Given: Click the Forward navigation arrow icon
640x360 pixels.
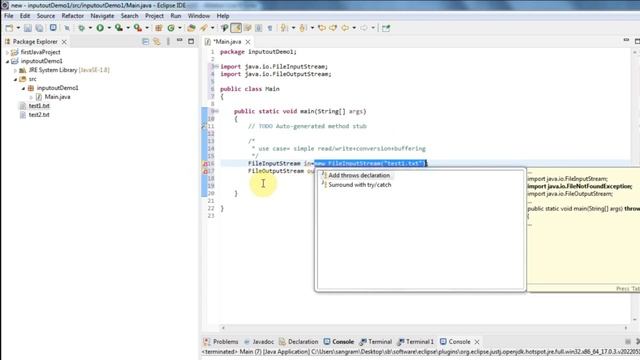Looking at the screenshot, I should point(364,28).
